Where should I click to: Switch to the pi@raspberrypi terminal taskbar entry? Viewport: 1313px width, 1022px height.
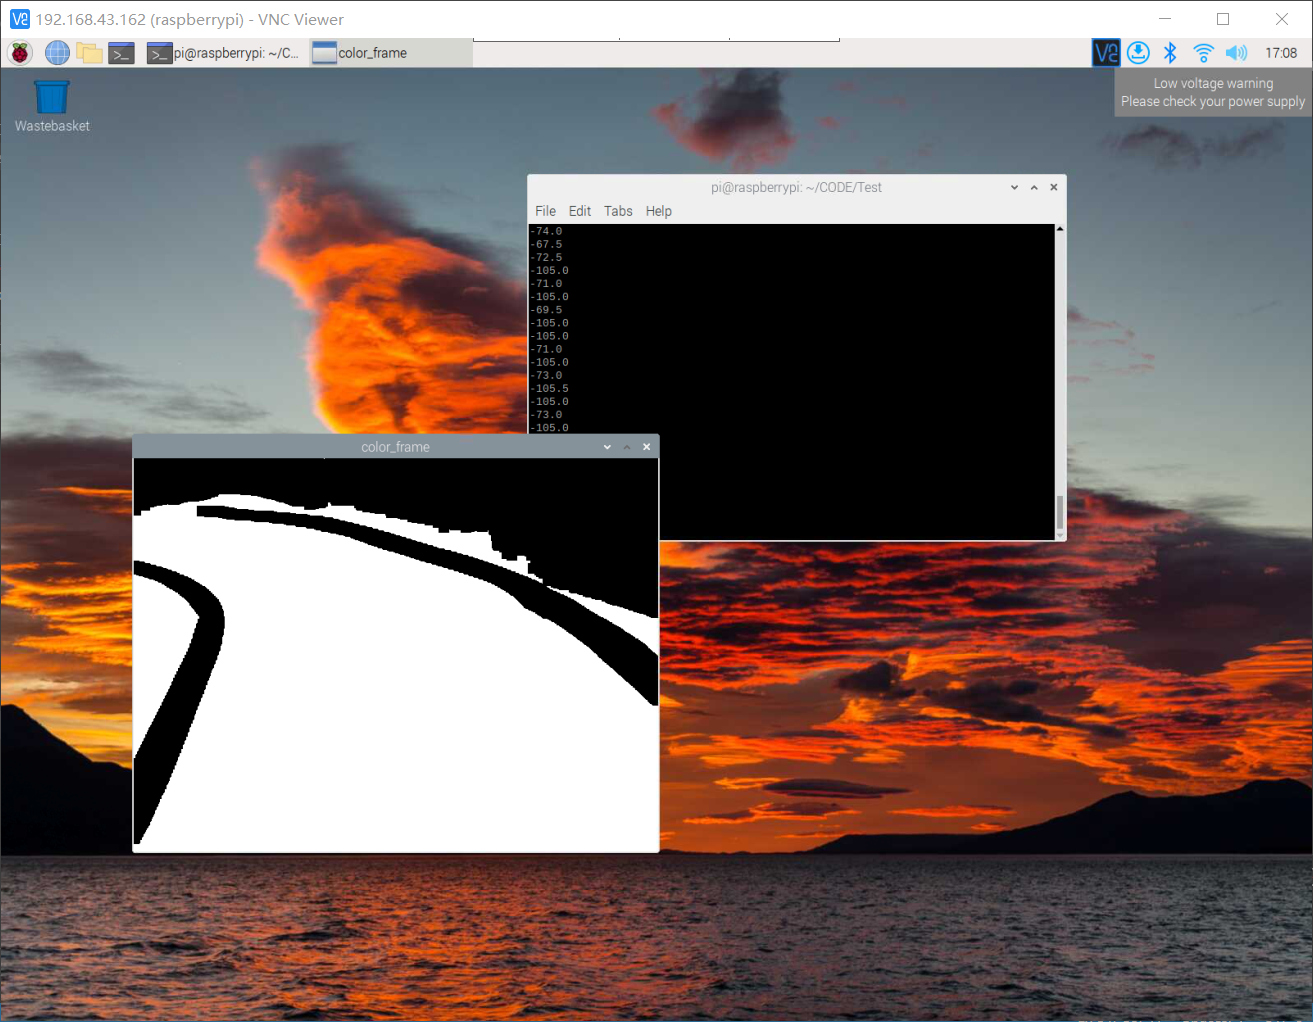coord(223,53)
